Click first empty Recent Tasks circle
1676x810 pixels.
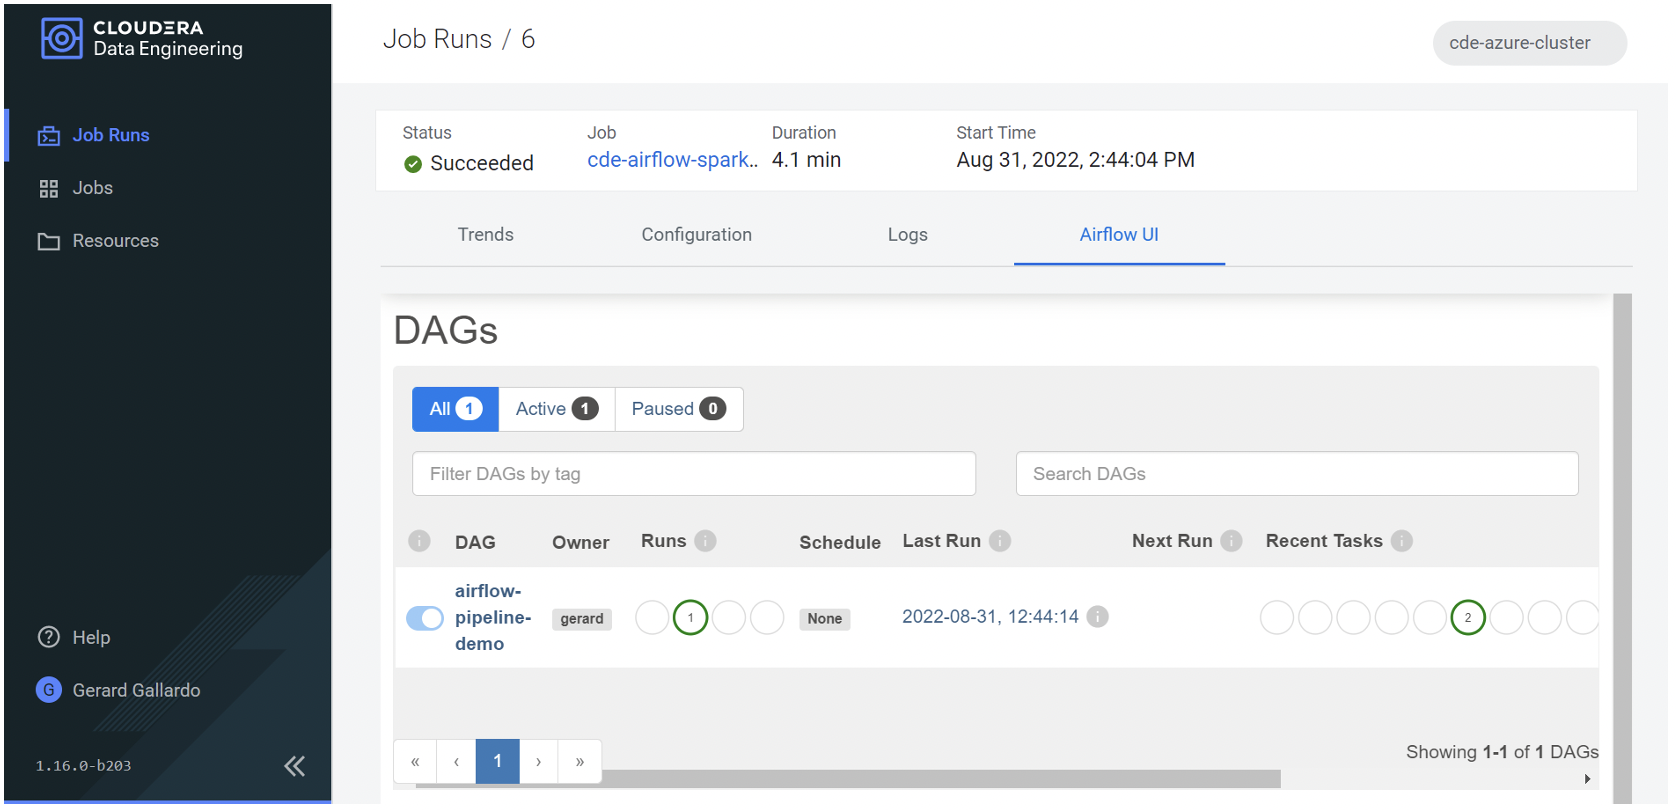pyautogui.click(x=1277, y=618)
